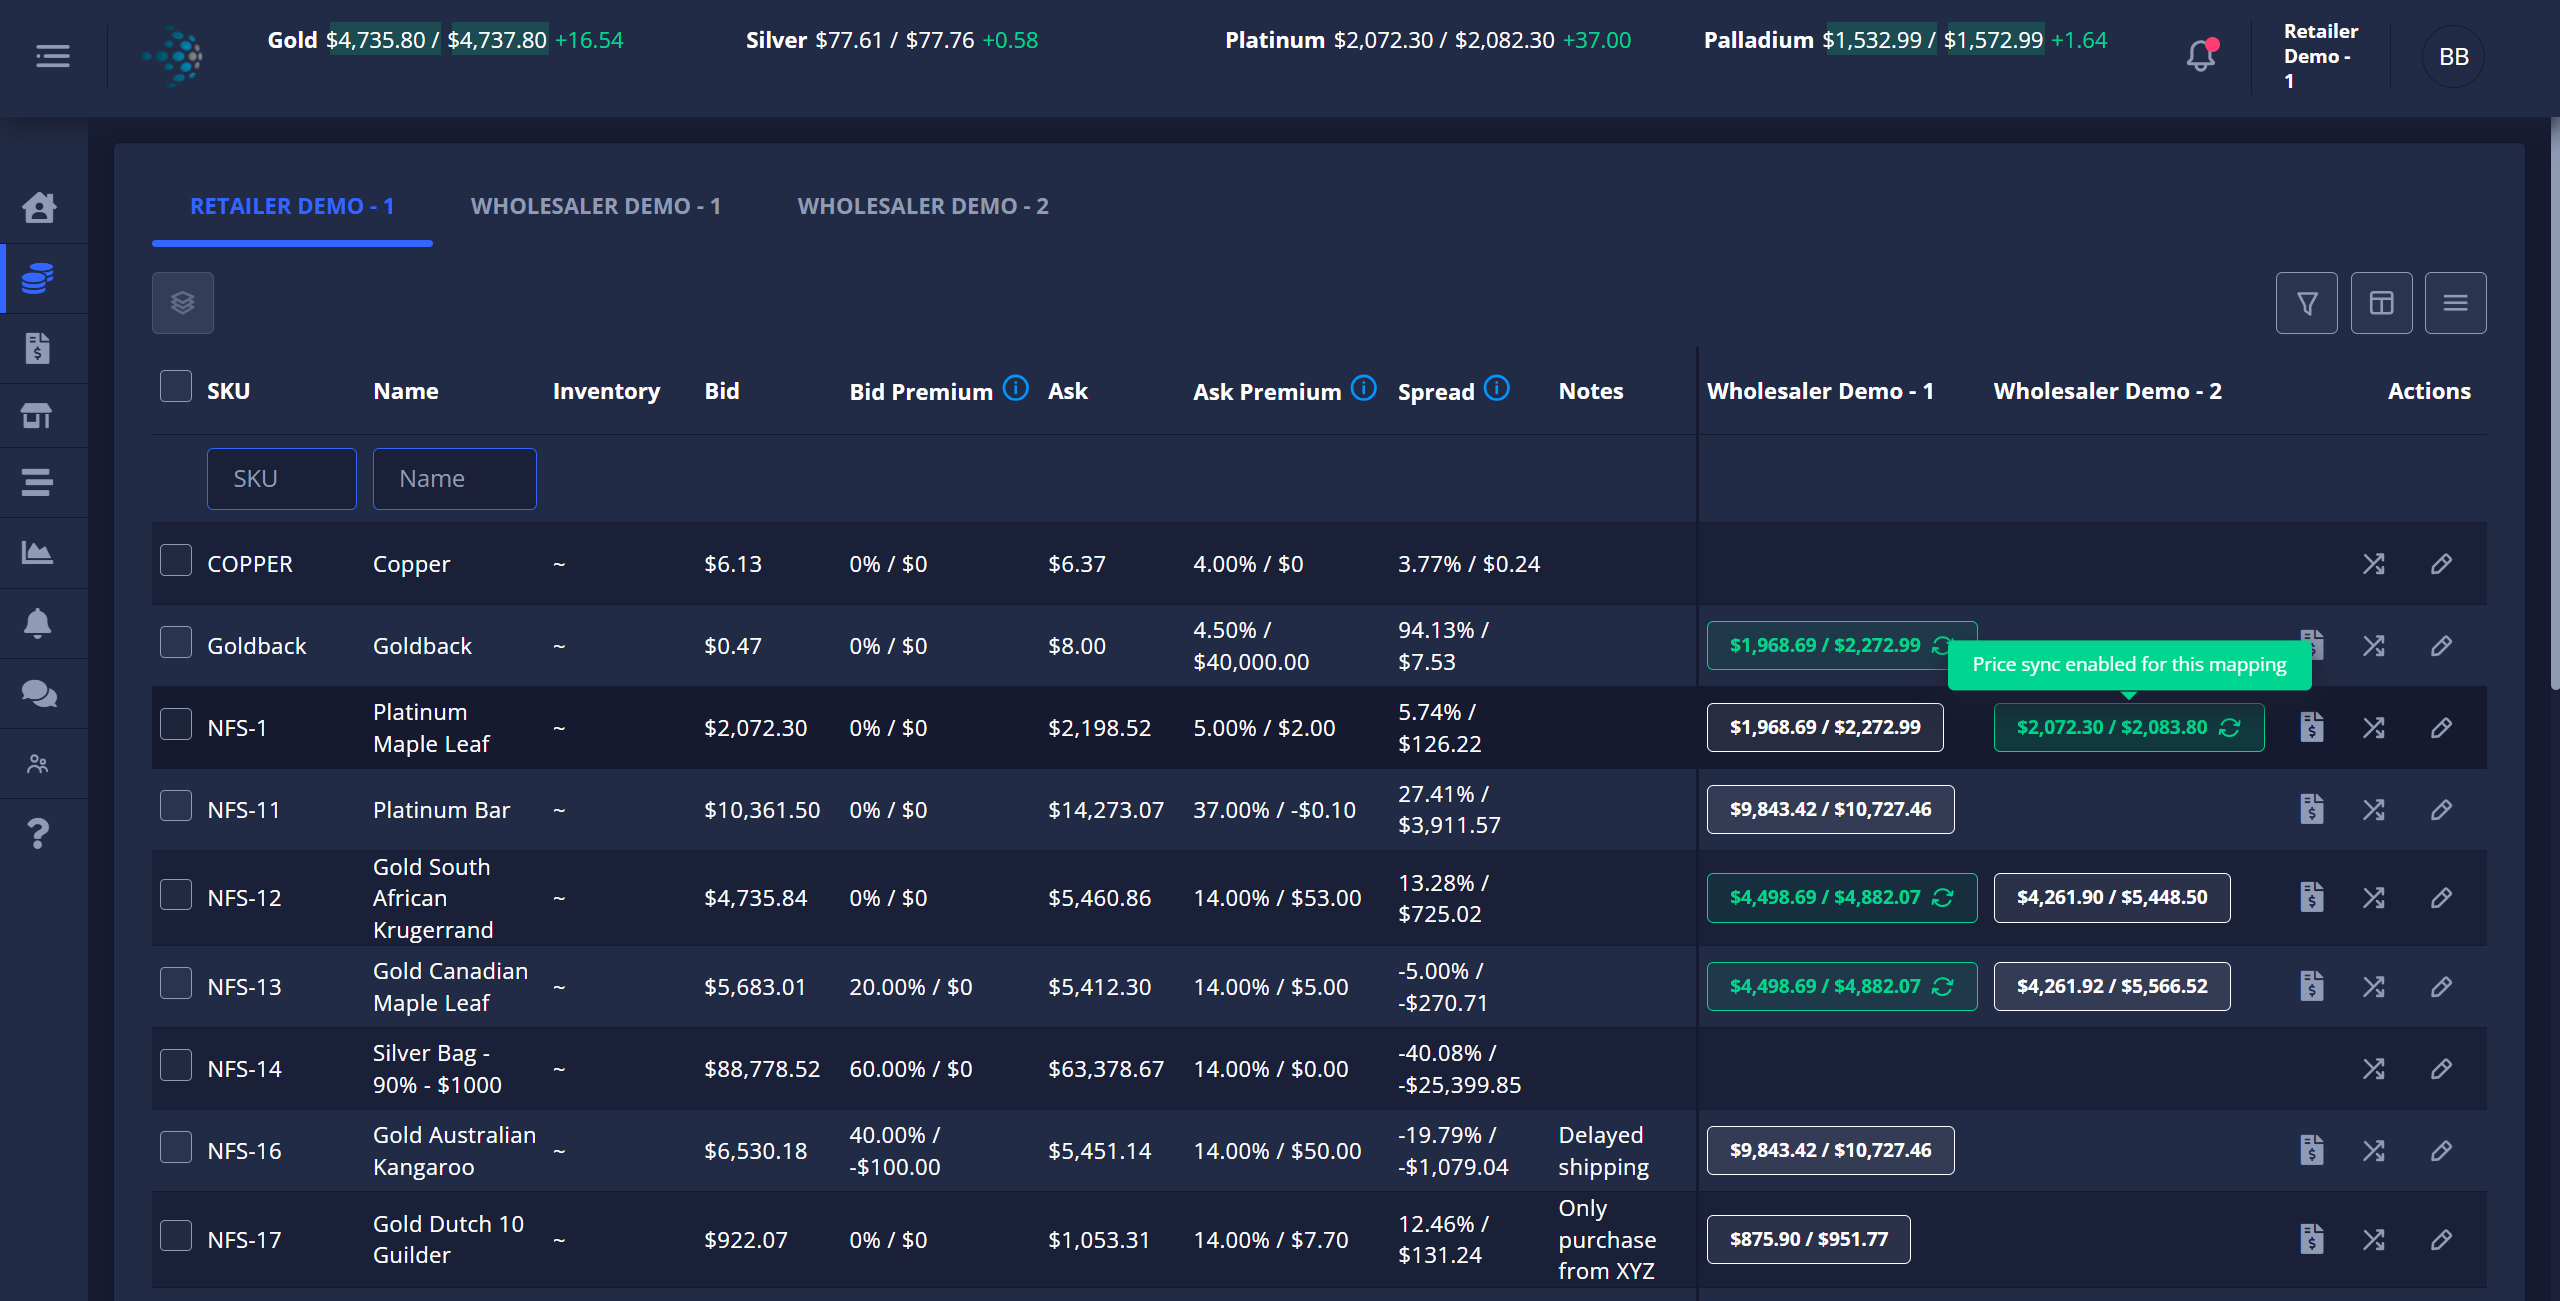Edit the NFS-12 row with pencil icon
The height and width of the screenshot is (1301, 2560).
tap(2441, 898)
